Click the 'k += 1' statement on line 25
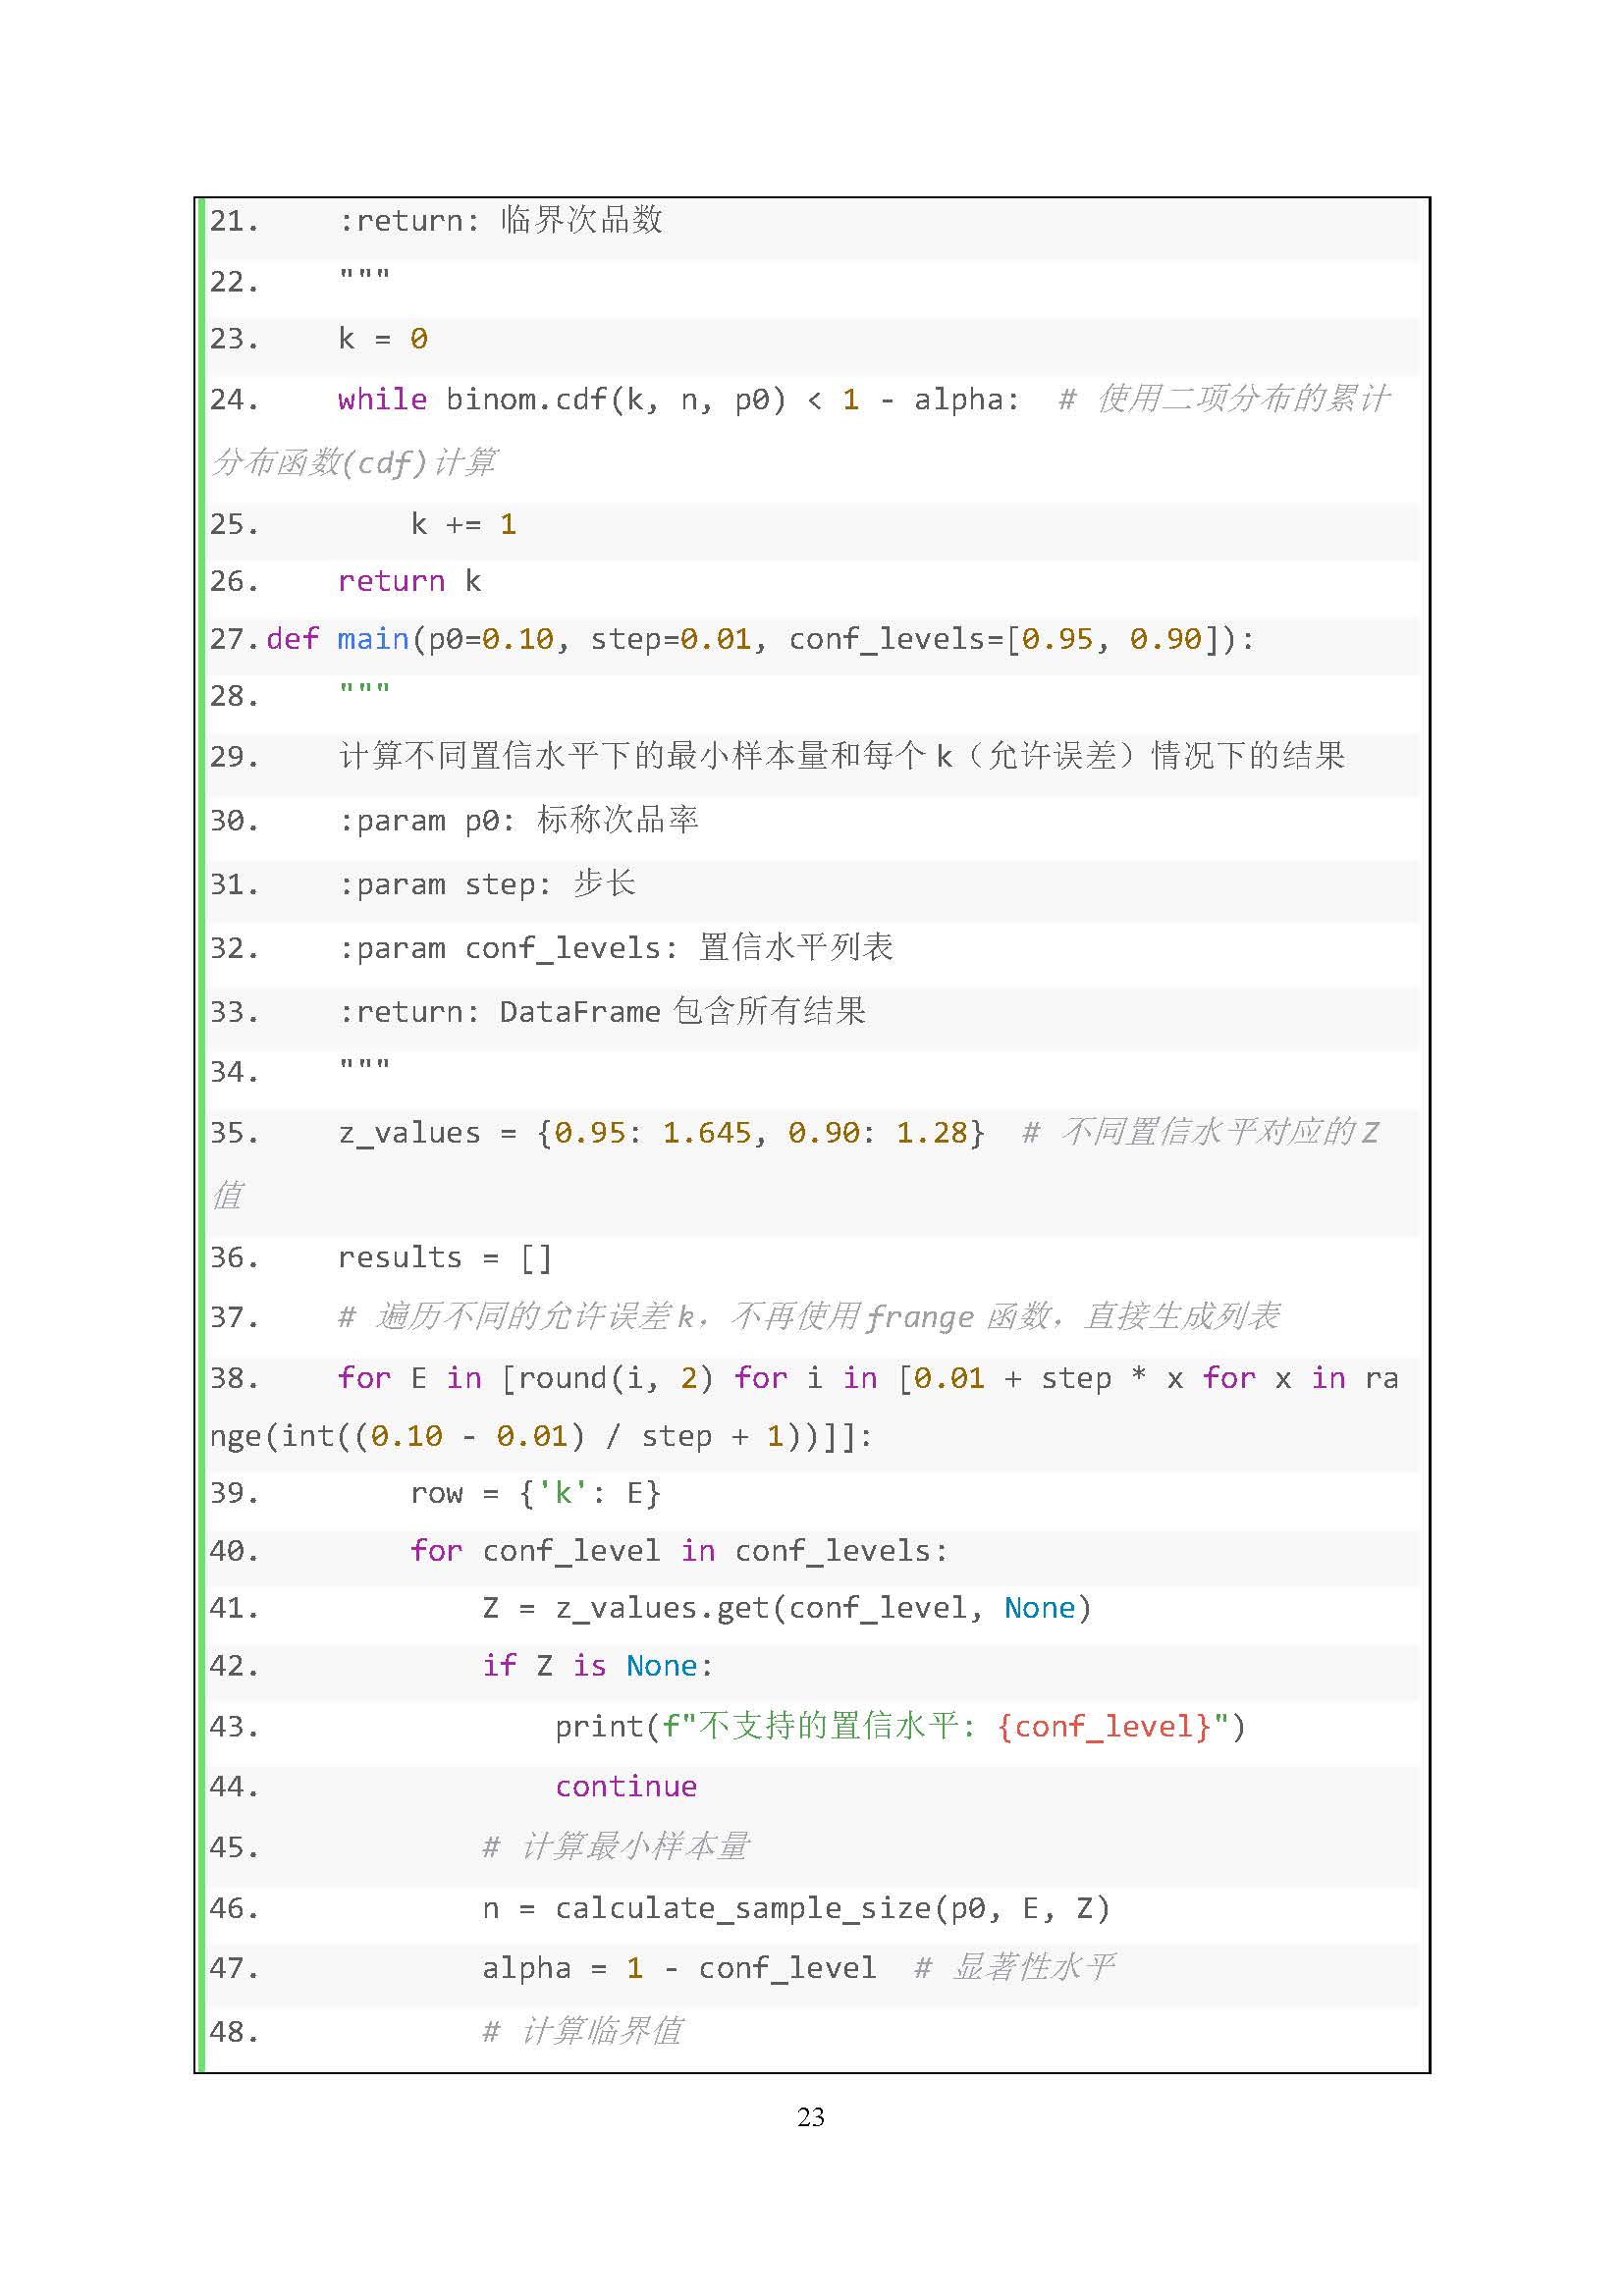 pyautogui.click(x=463, y=524)
